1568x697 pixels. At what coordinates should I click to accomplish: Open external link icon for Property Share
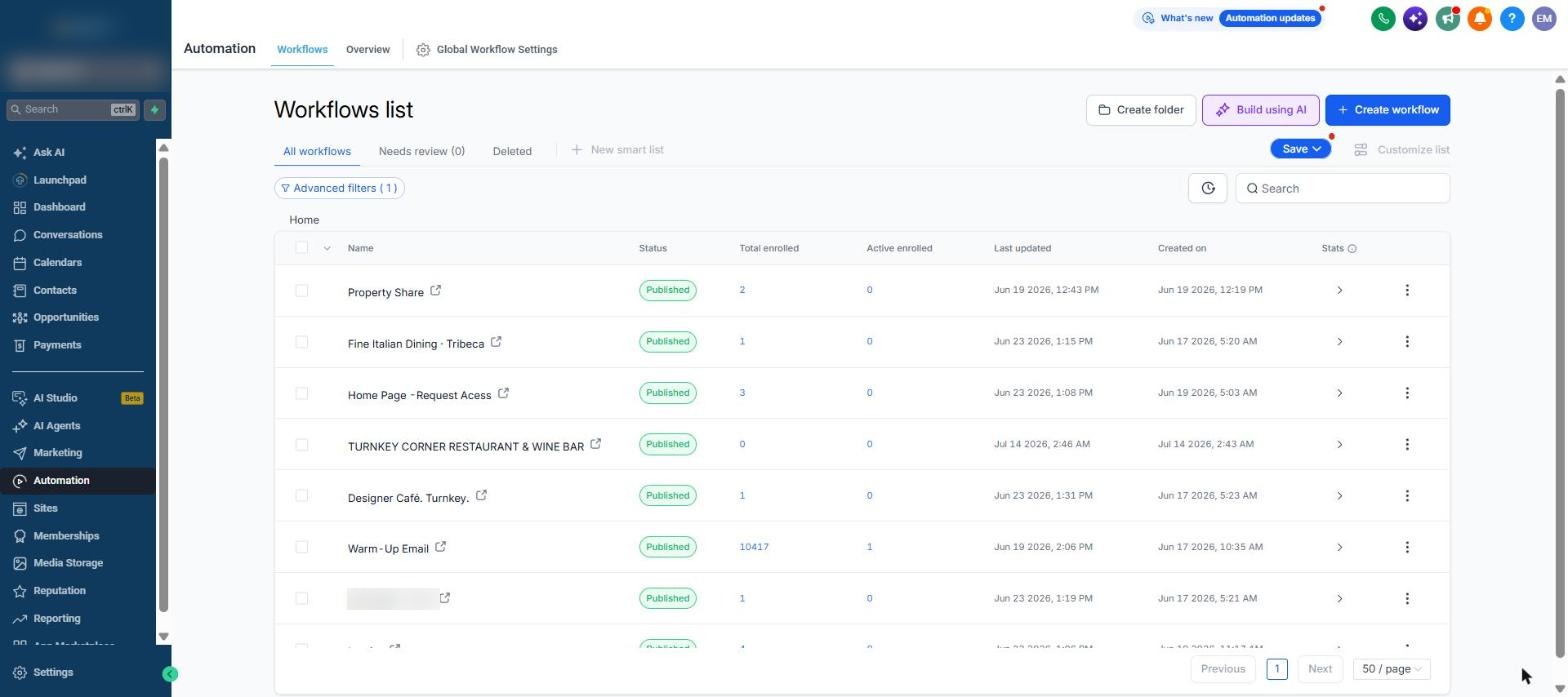[436, 291]
